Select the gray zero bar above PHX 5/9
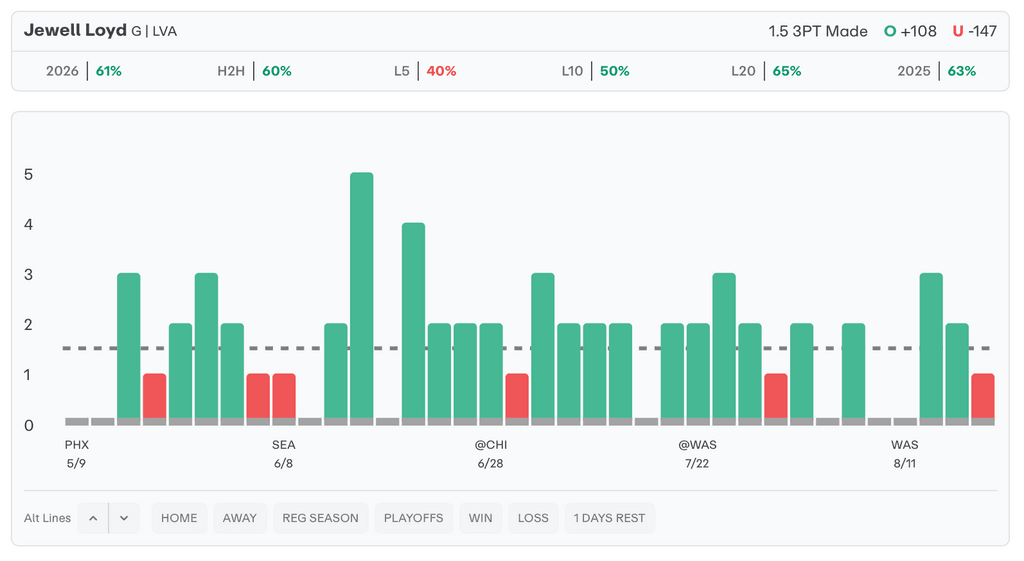The image size is (1024, 561). pos(77,422)
